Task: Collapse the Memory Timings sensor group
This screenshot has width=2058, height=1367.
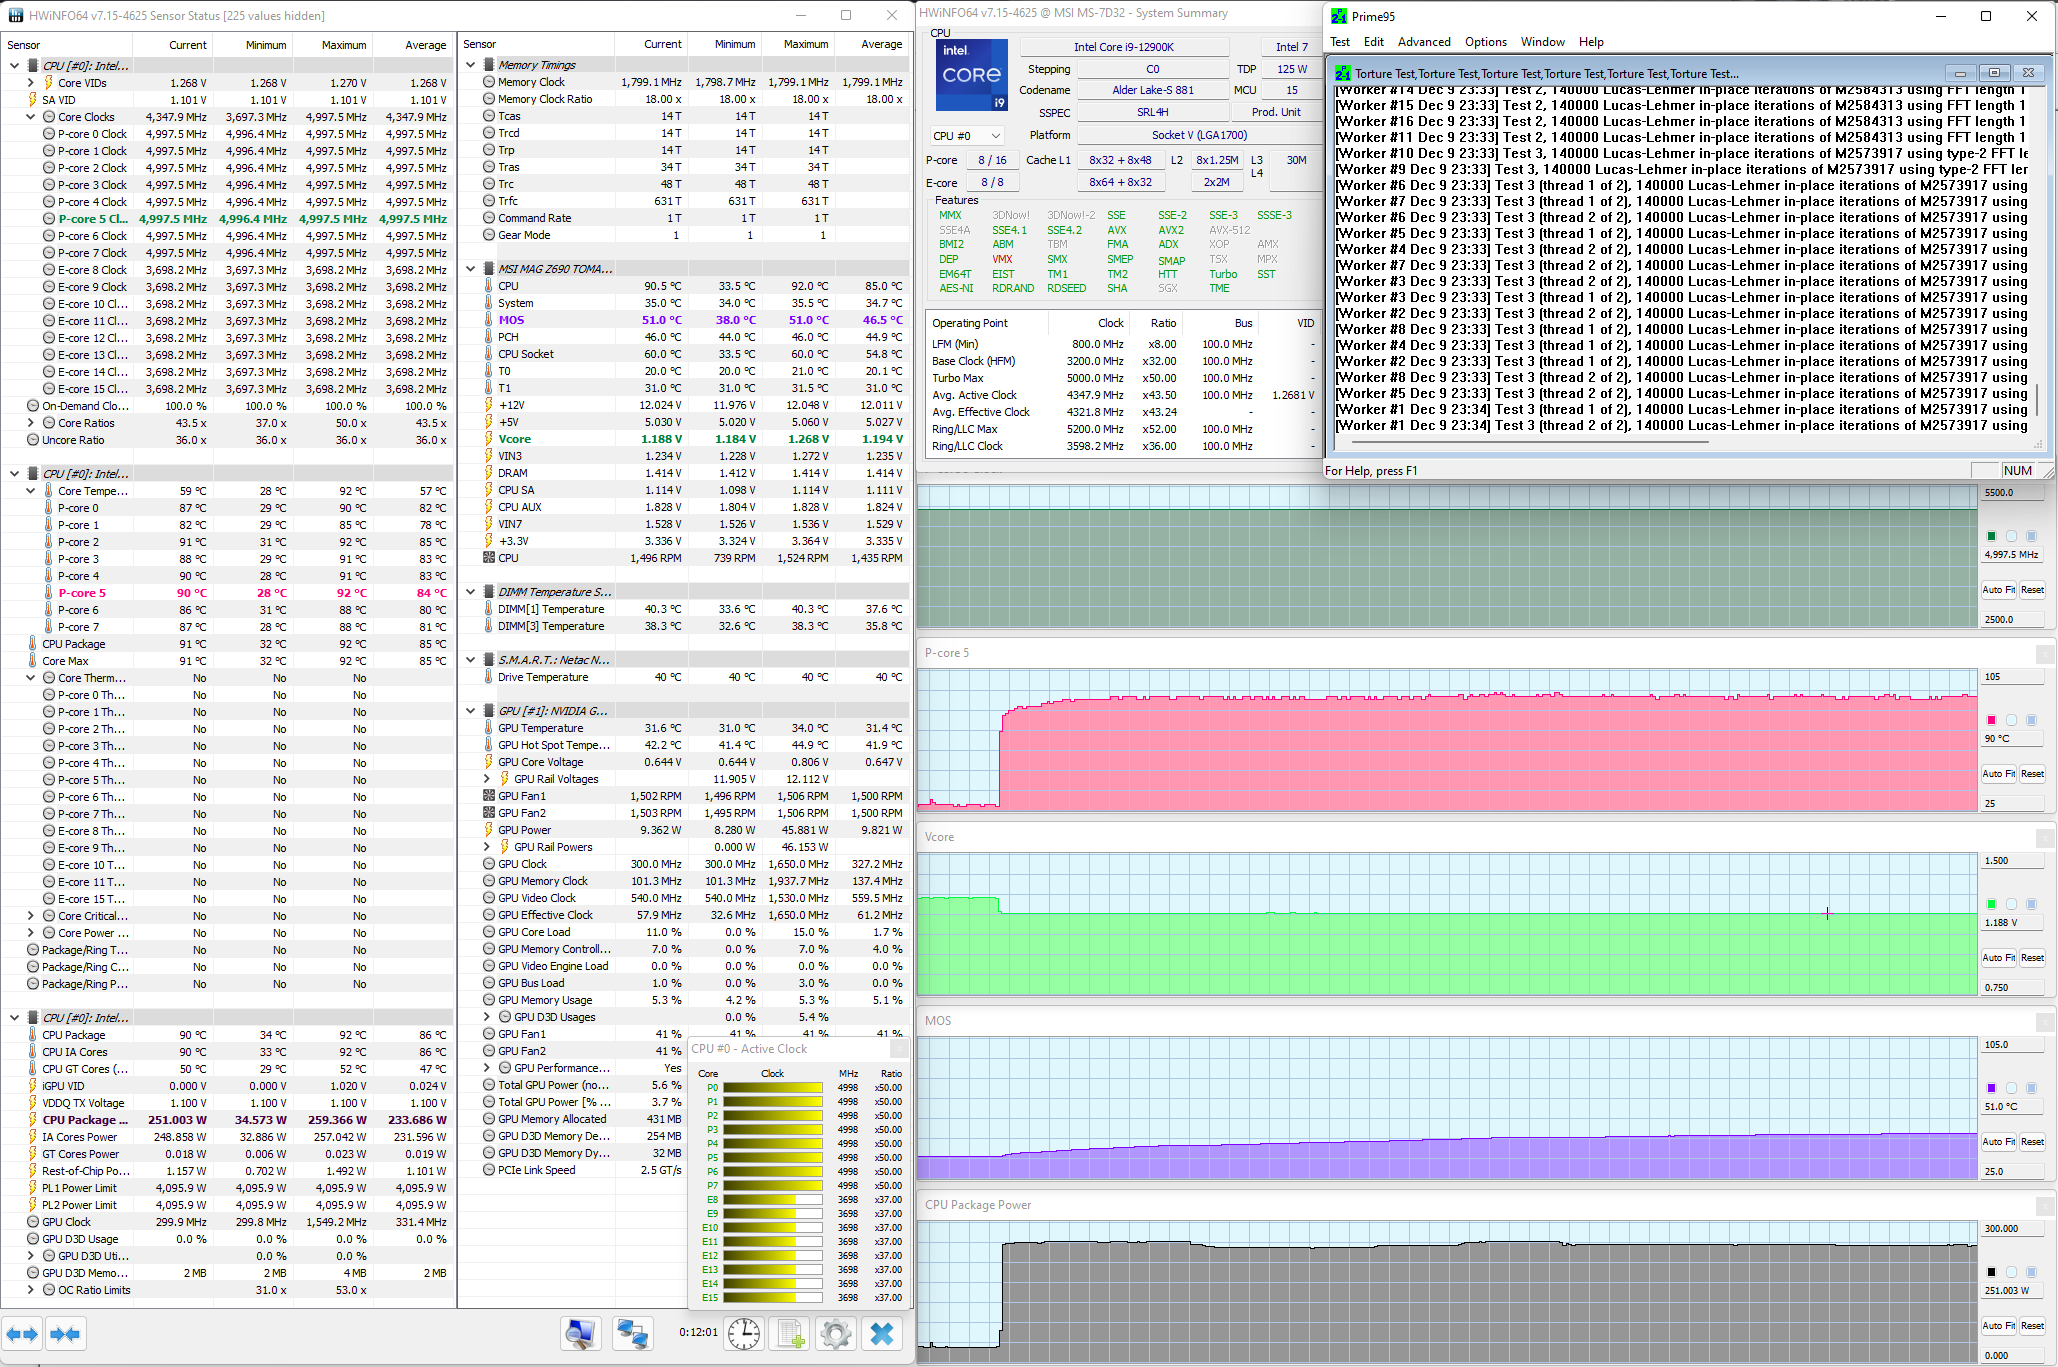Action: (x=471, y=65)
